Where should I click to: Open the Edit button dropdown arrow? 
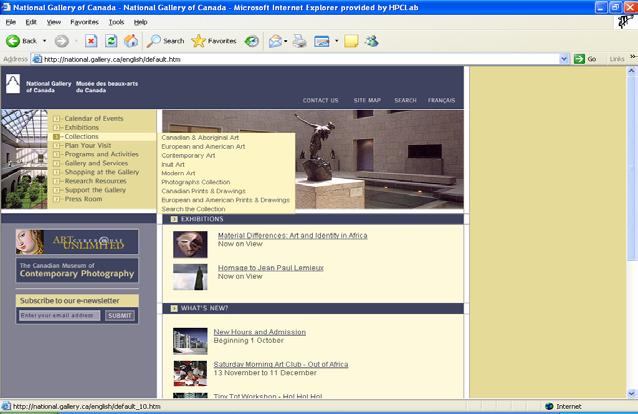[x=336, y=41]
